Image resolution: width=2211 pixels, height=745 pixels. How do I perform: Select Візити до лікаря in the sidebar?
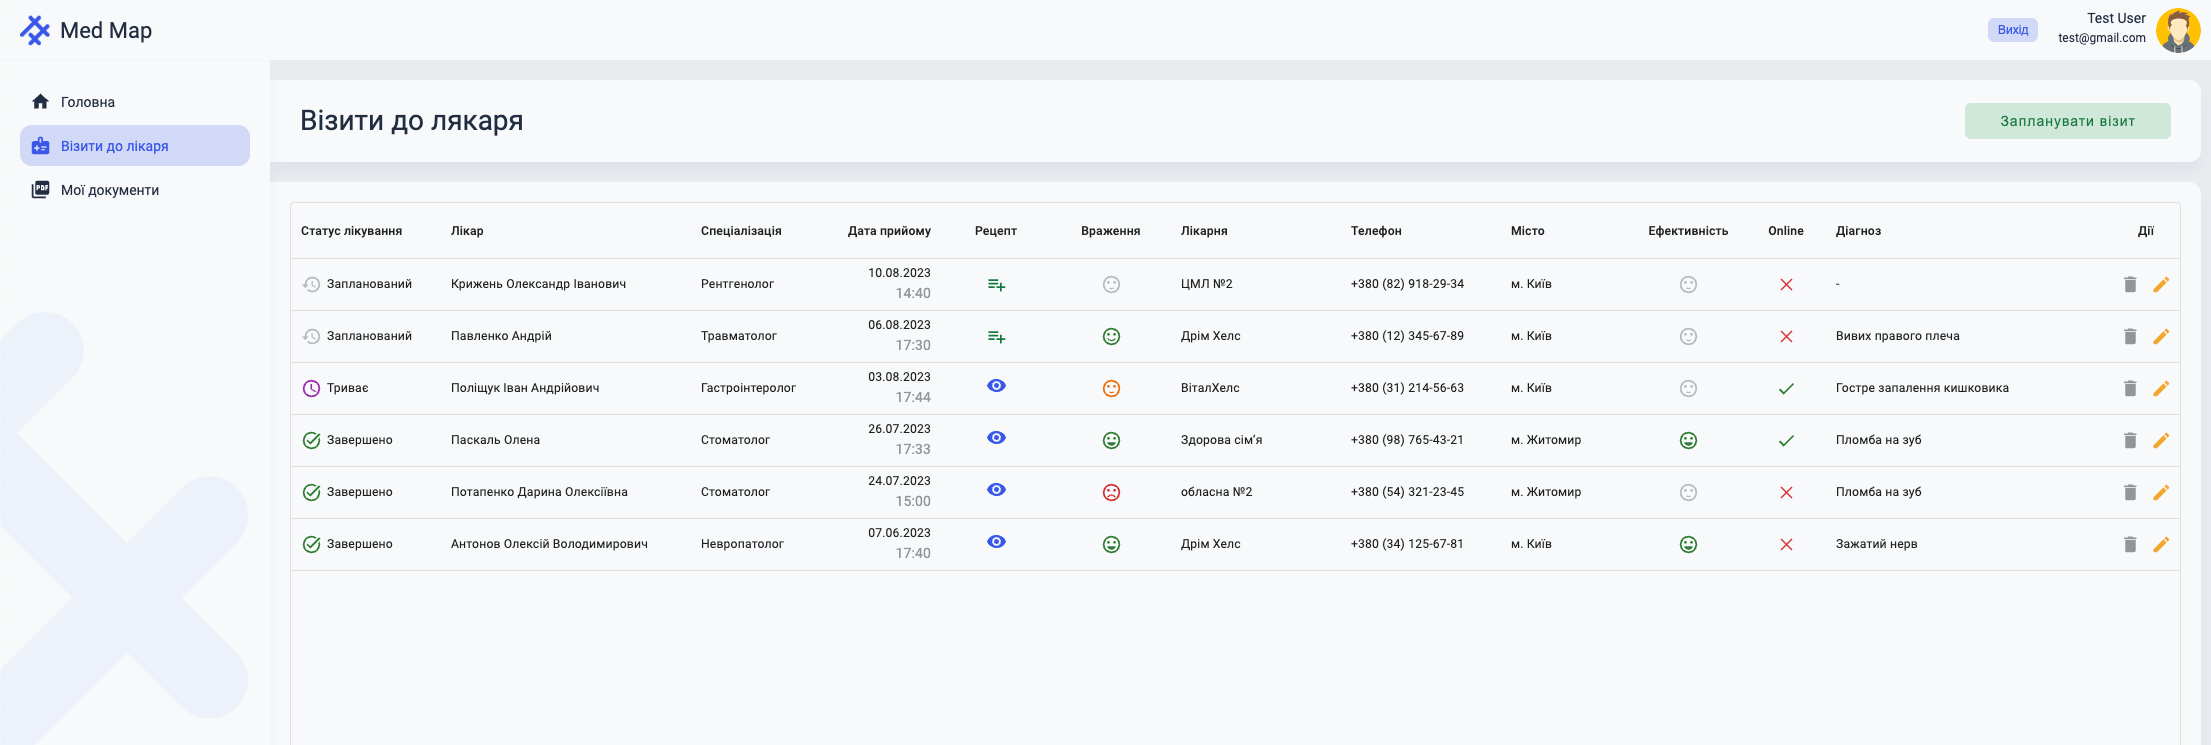point(135,146)
